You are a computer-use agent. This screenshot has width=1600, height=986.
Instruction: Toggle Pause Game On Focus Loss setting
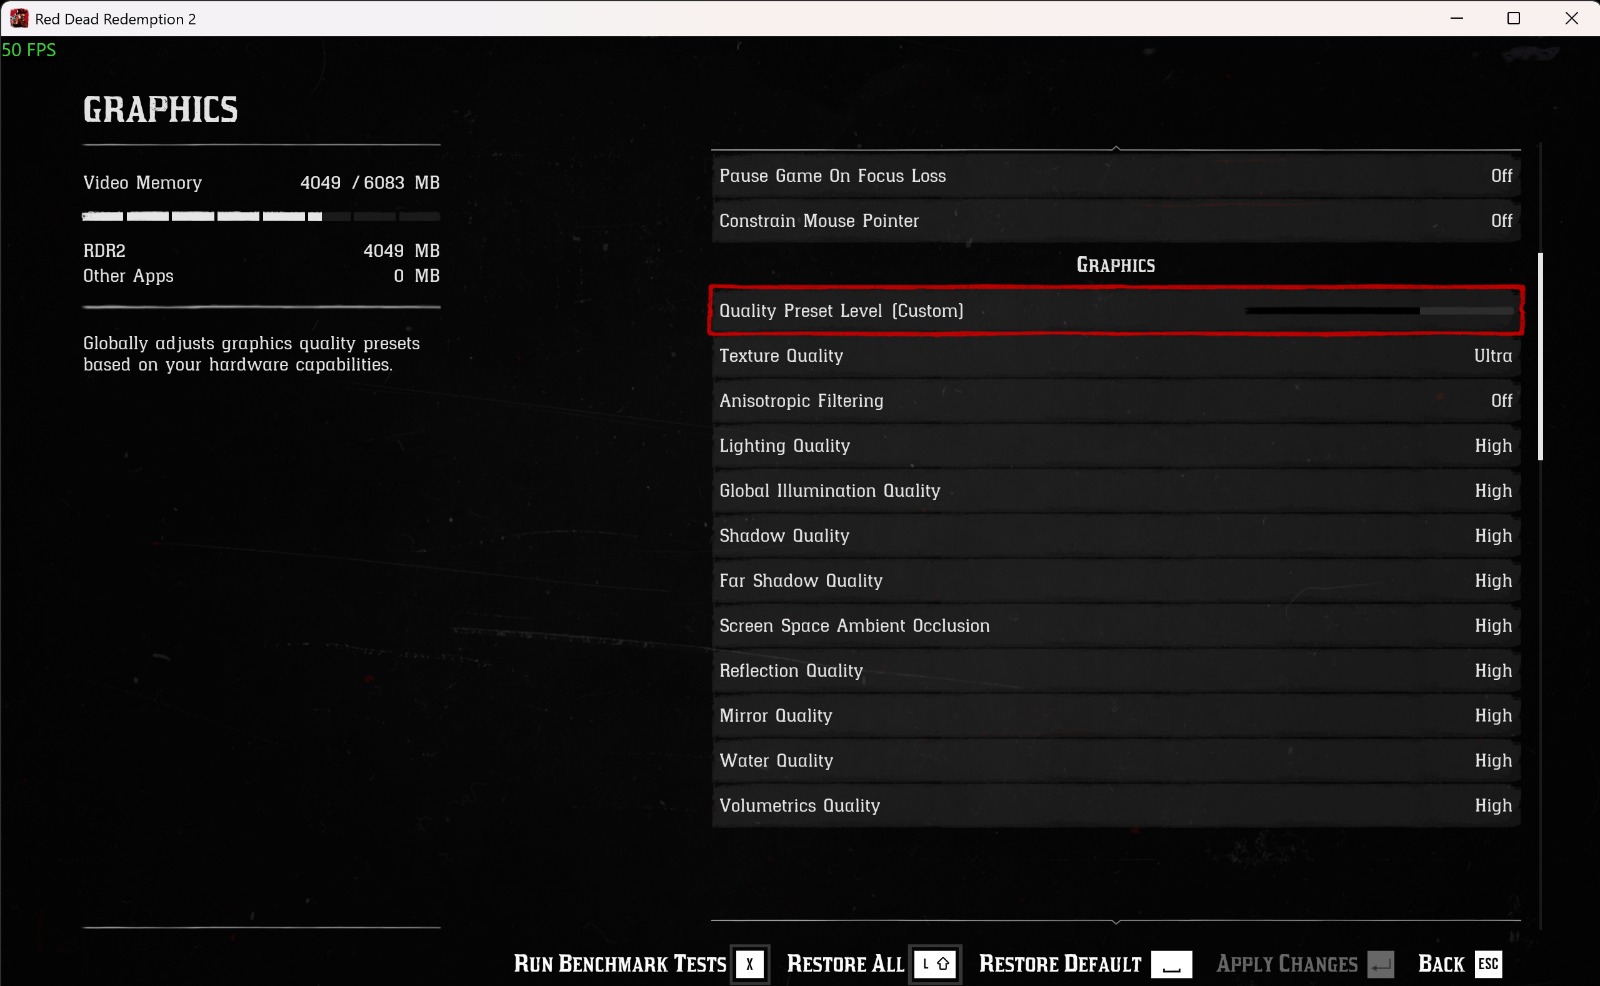coord(1116,176)
